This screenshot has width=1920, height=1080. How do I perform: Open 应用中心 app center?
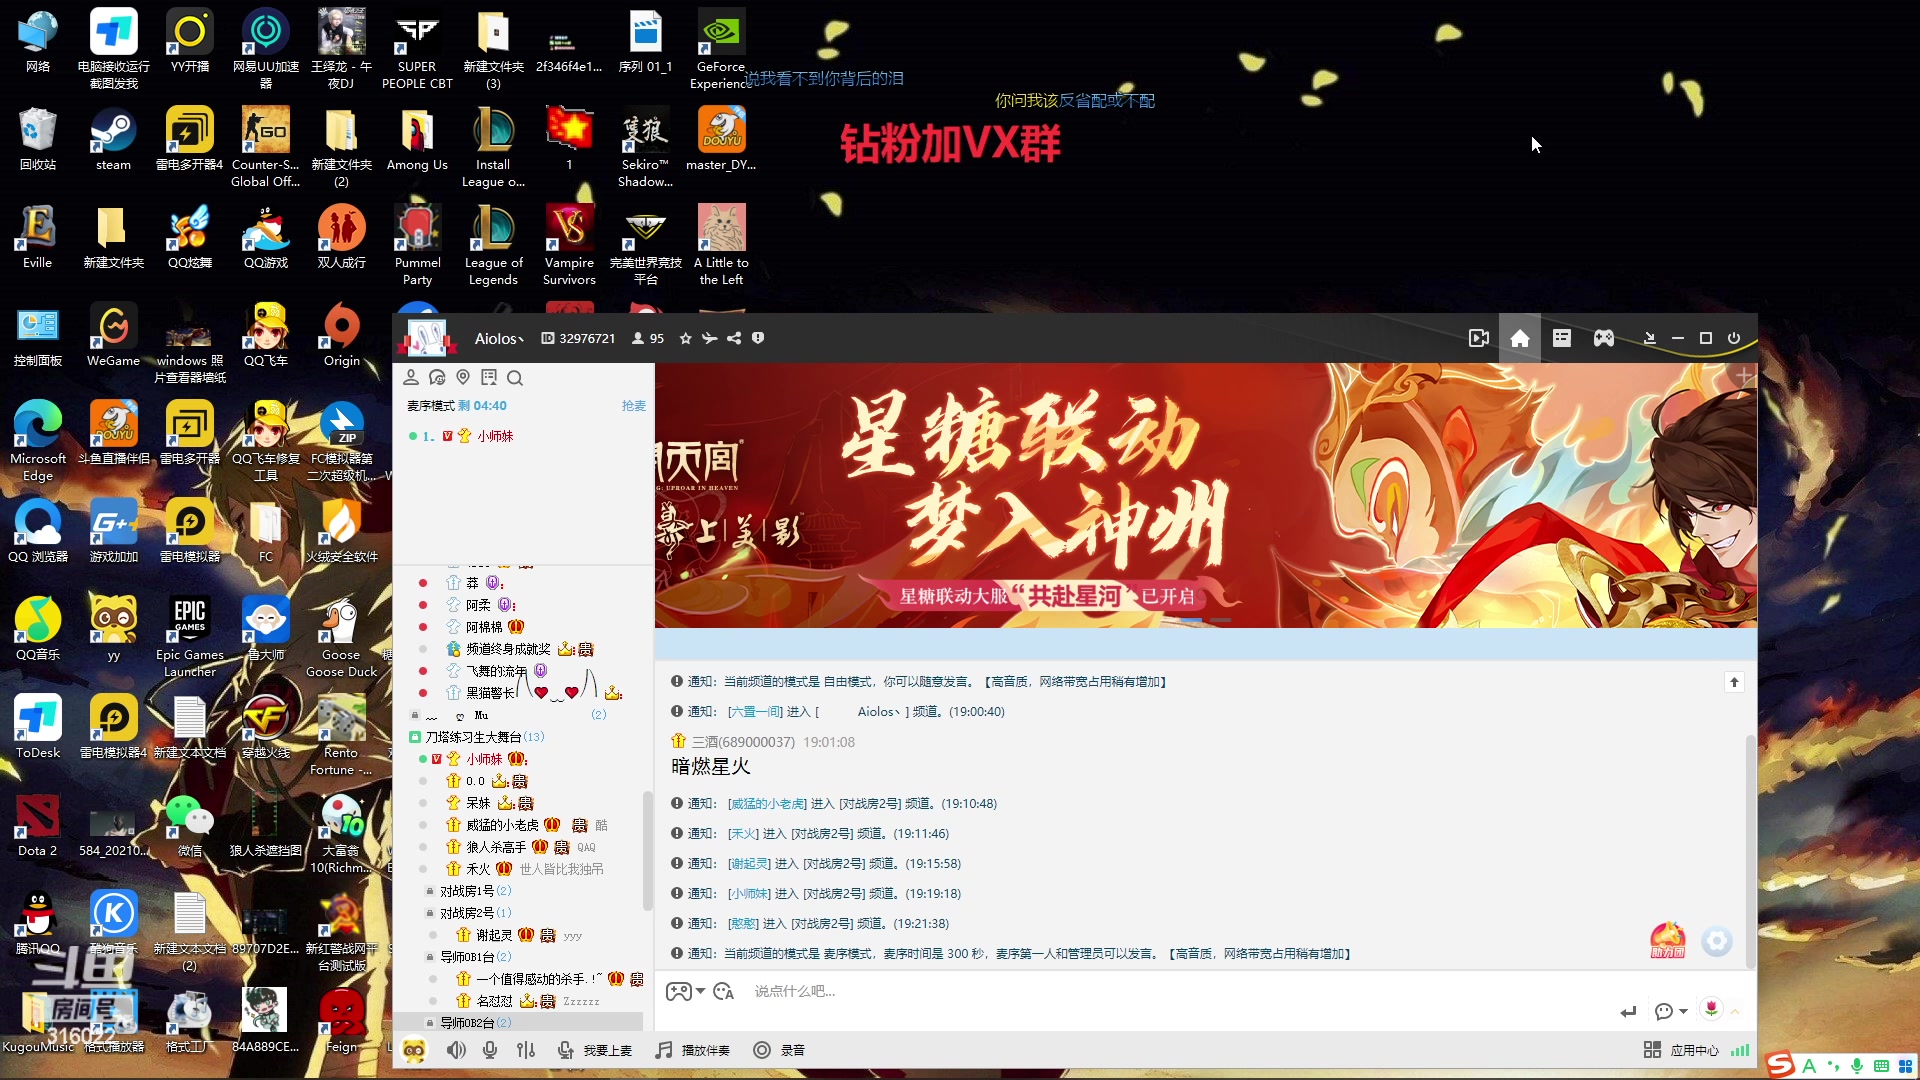(x=1682, y=1050)
